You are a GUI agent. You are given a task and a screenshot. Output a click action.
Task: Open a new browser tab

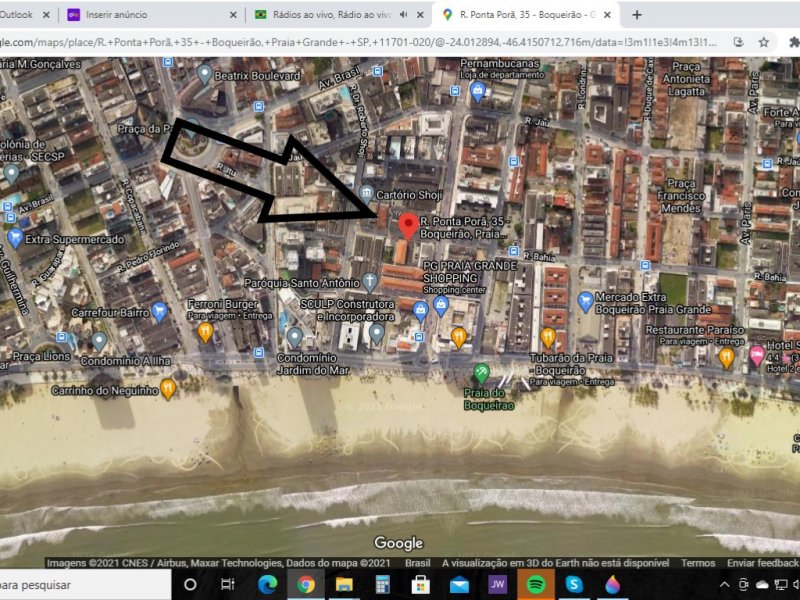636,15
